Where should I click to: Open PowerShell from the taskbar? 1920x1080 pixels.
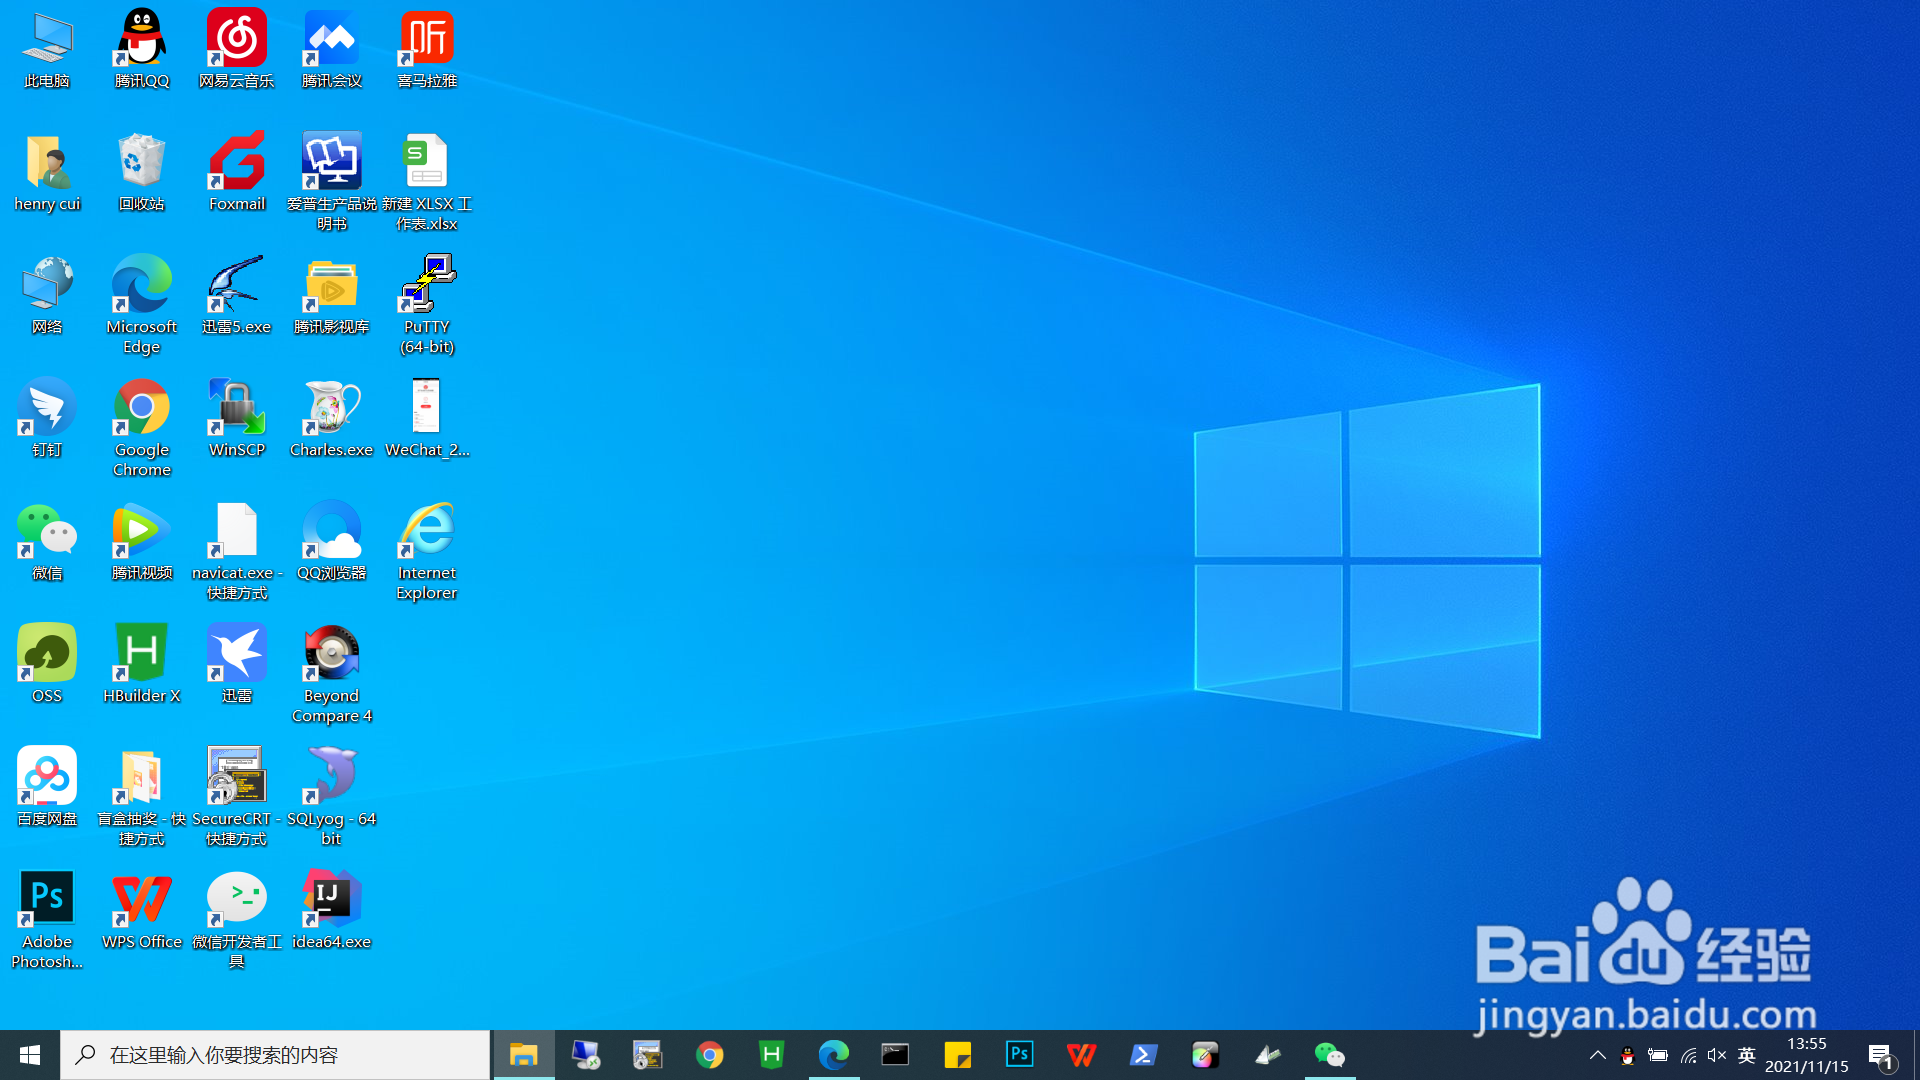tap(1144, 1055)
